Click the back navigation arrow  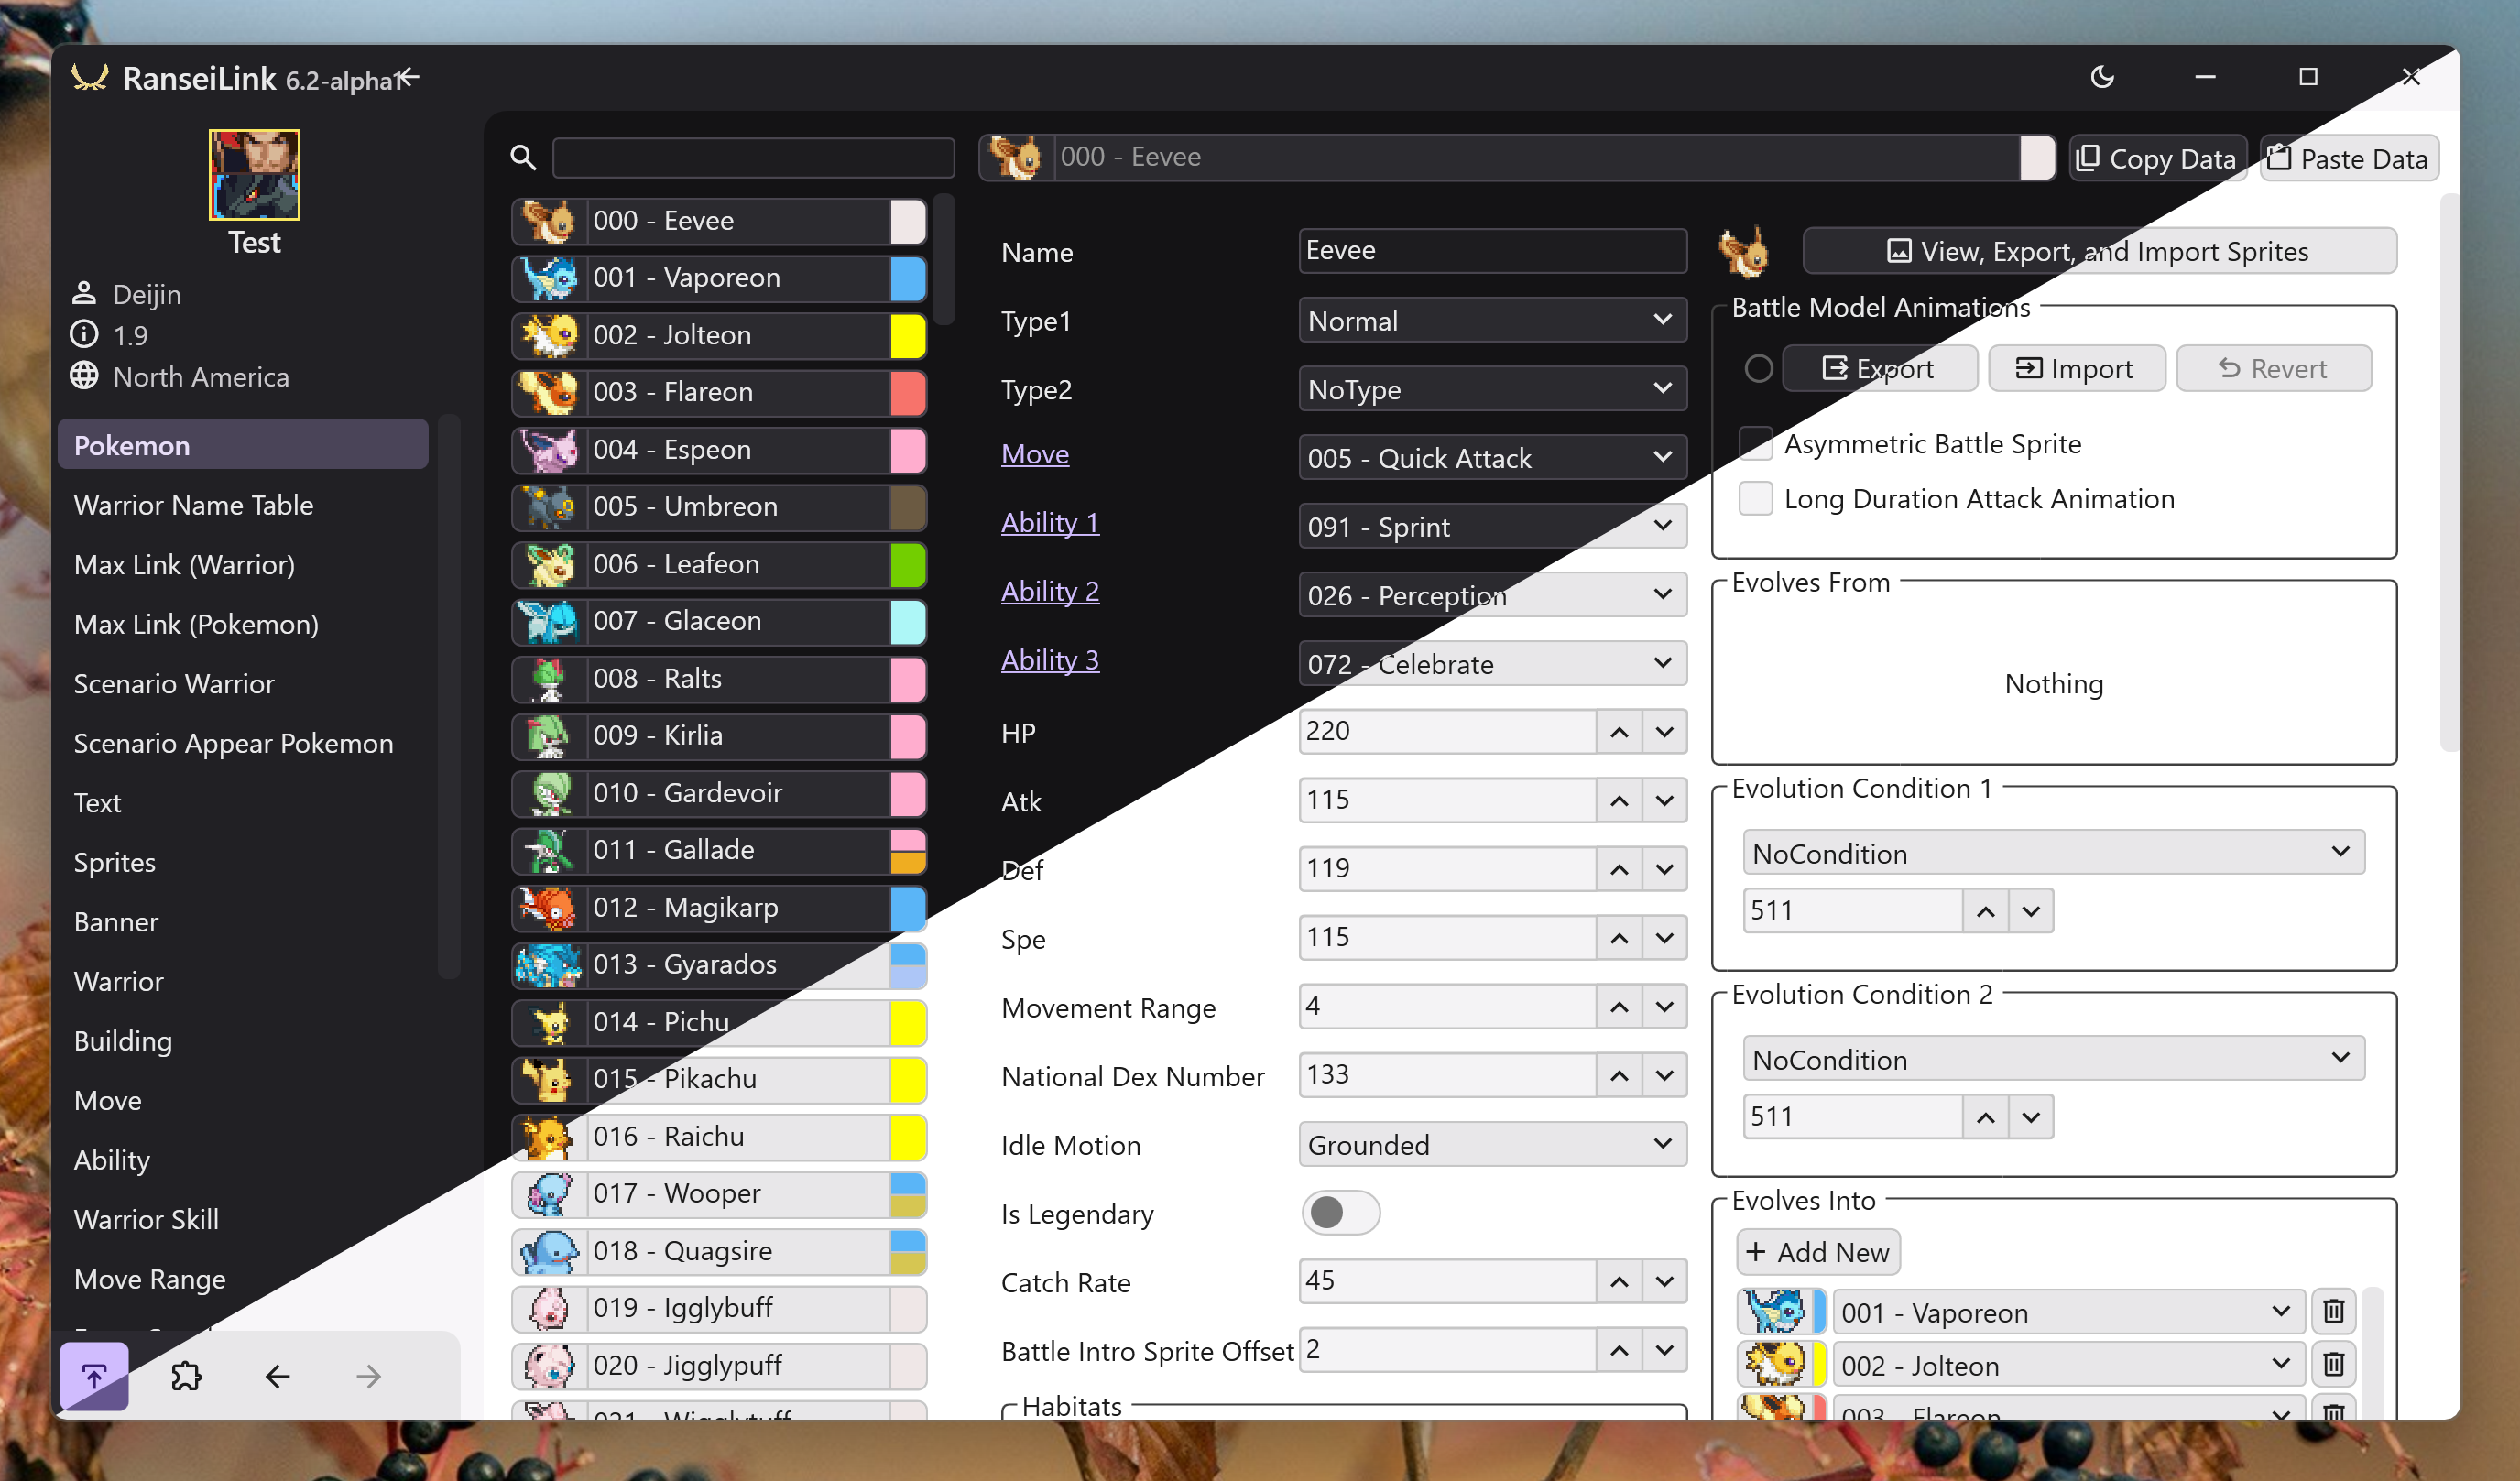click(x=277, y=1376)
